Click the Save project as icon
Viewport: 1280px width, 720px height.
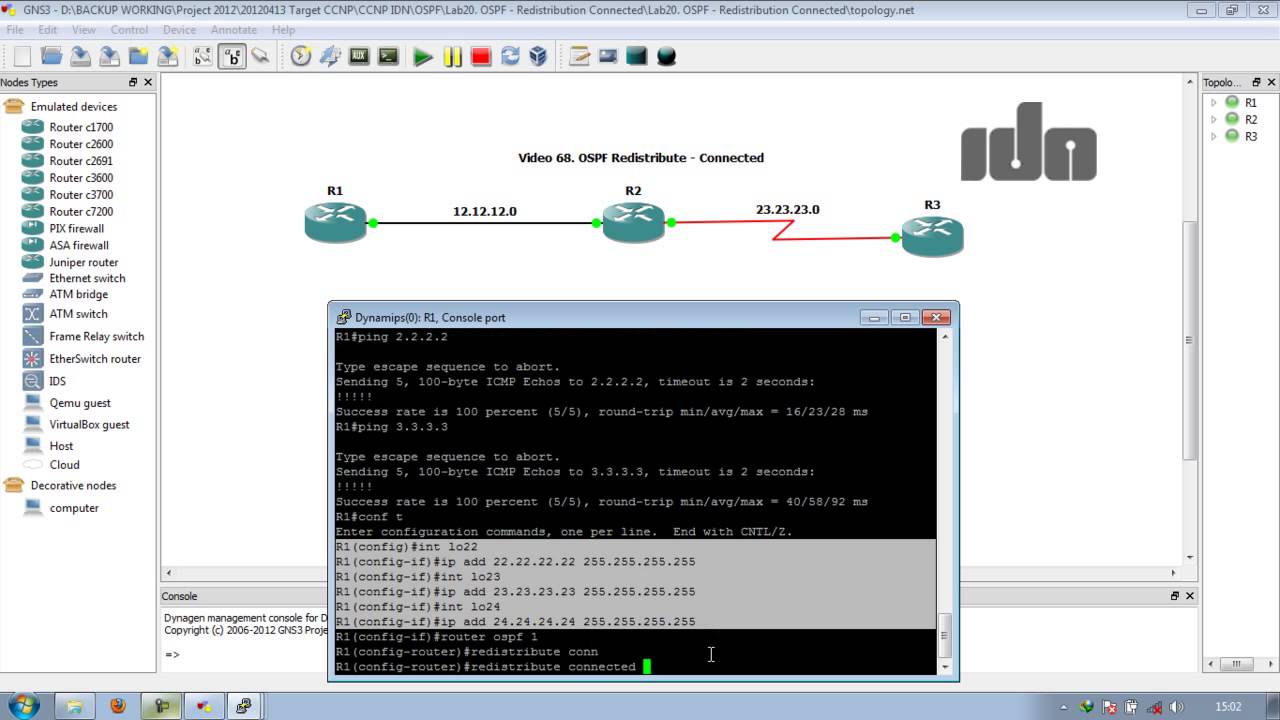(x=109, y=56)
